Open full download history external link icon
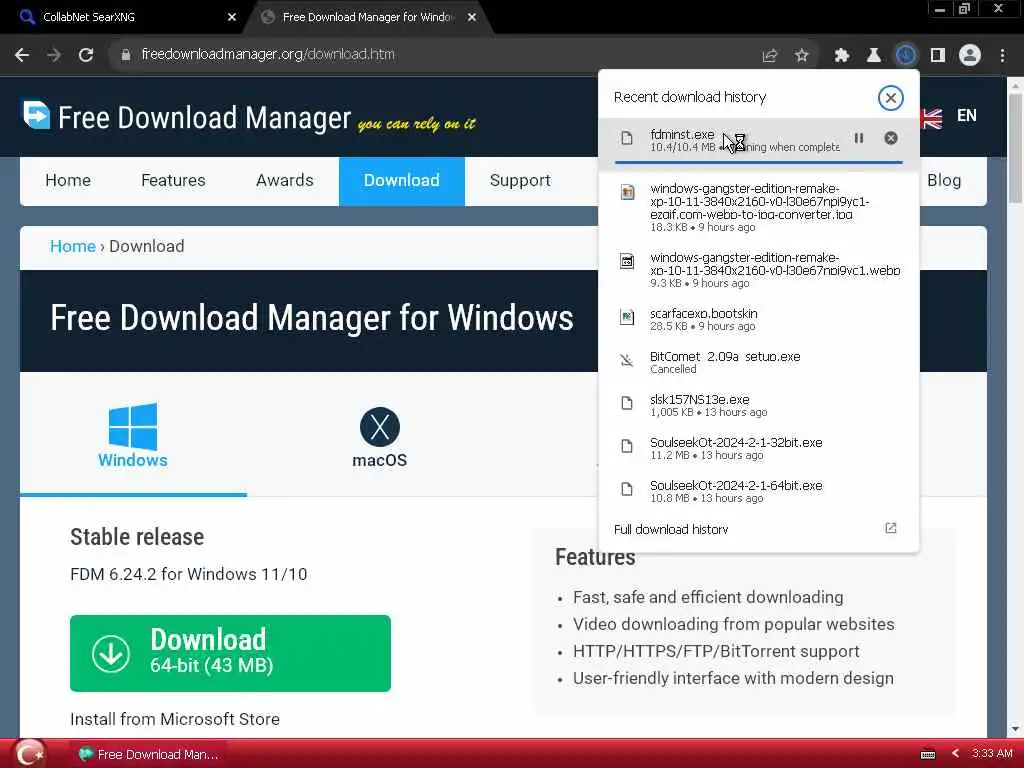This screenshot has height=768, width=1024. [891, 528]
